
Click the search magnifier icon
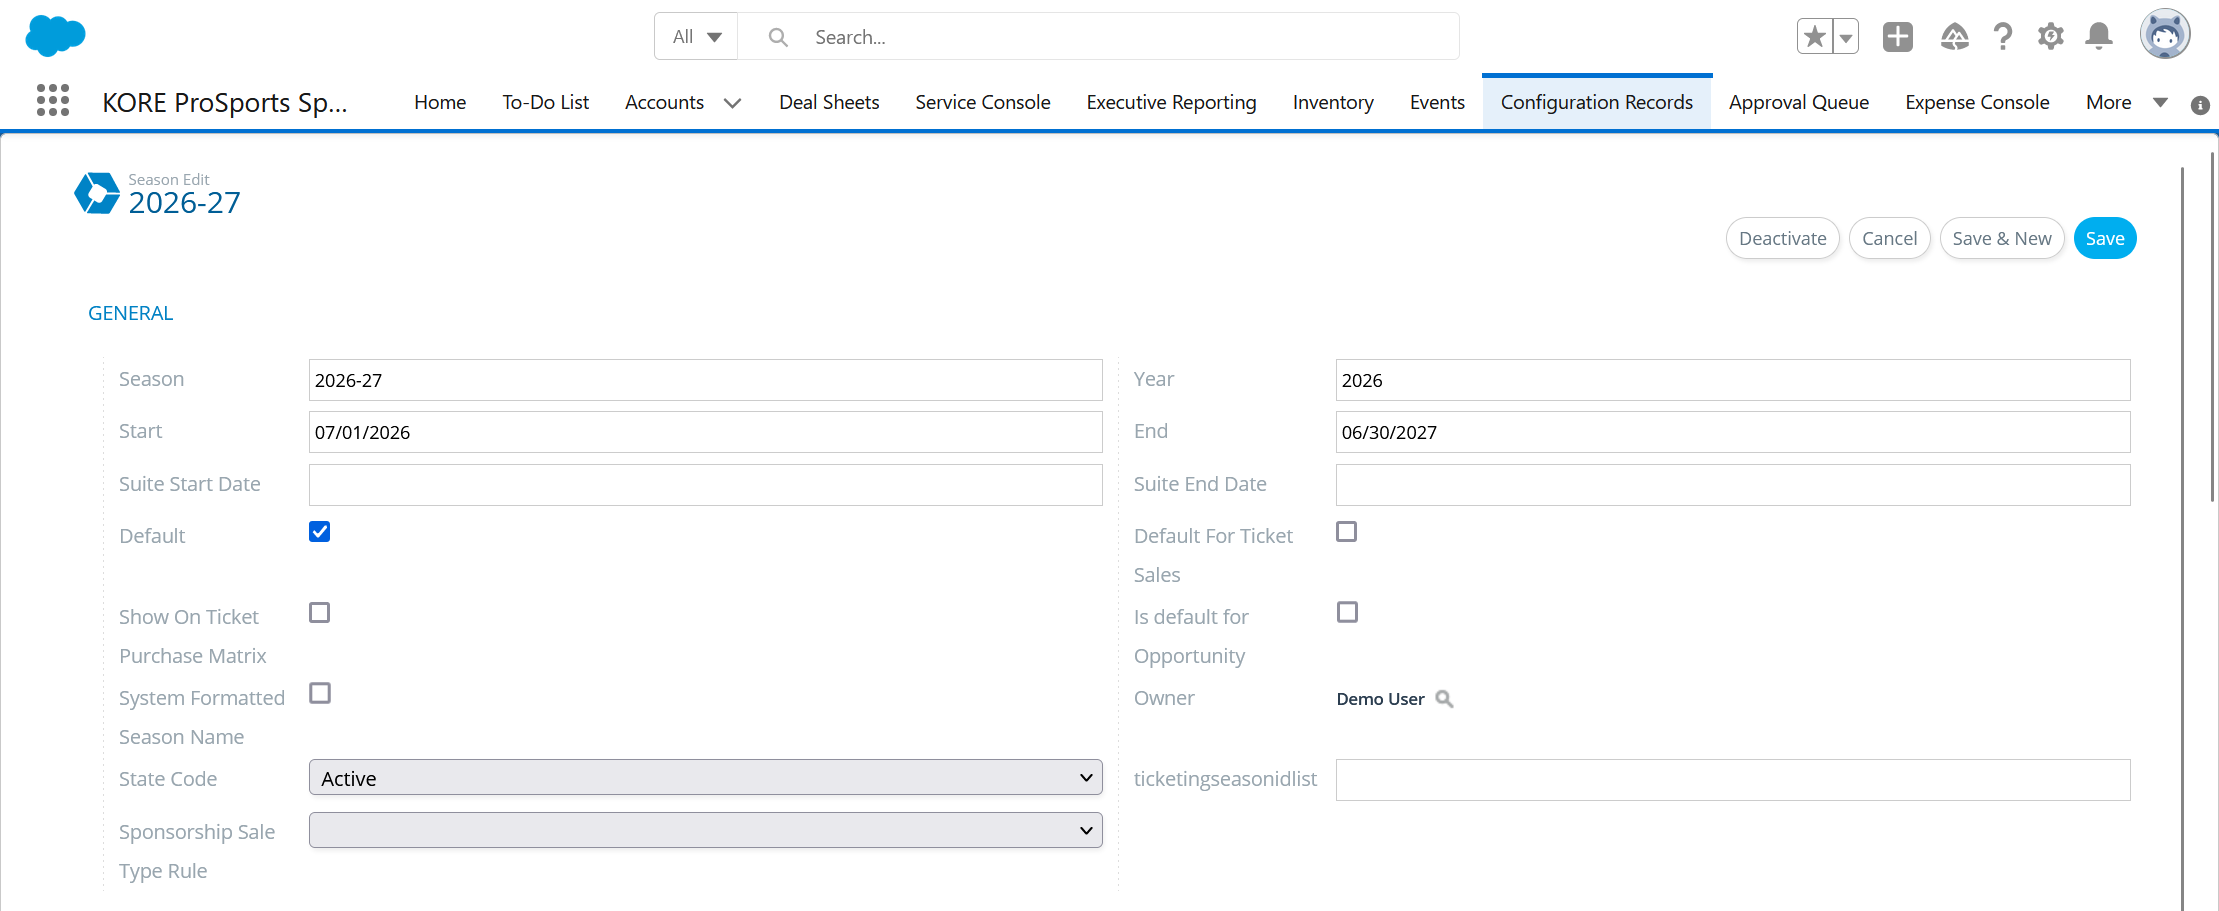(x=778, y=37)
